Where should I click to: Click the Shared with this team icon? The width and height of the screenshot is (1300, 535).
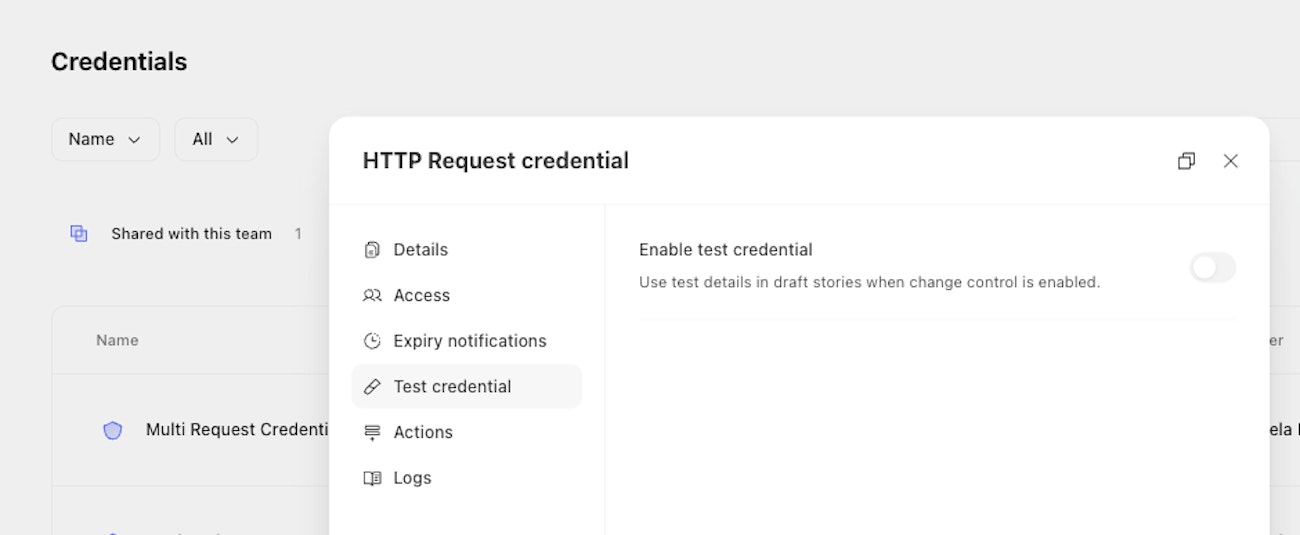(79, 234)
